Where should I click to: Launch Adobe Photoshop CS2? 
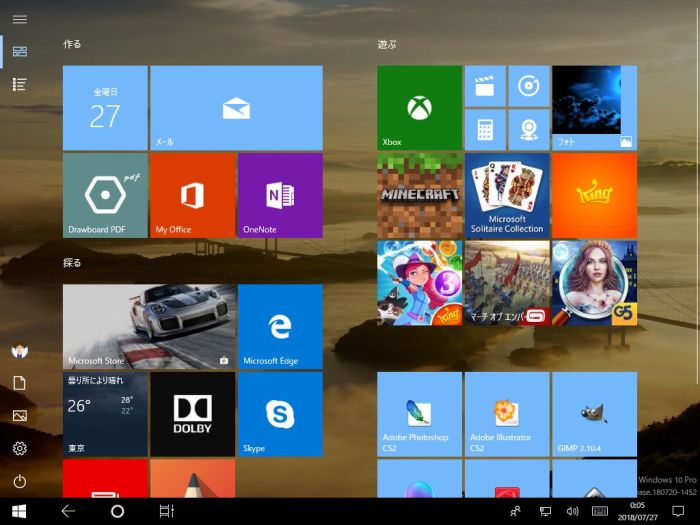[419, 414]
